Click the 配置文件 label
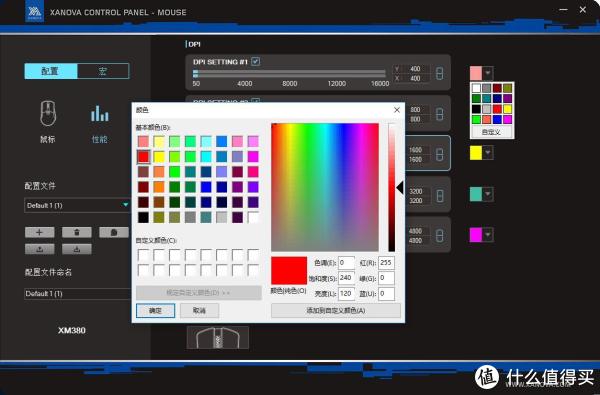 coord(40,186)
